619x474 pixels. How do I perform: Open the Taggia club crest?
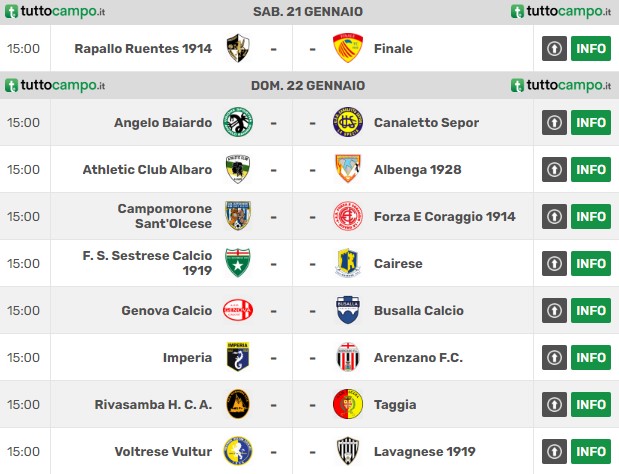(x=347, y=404)
